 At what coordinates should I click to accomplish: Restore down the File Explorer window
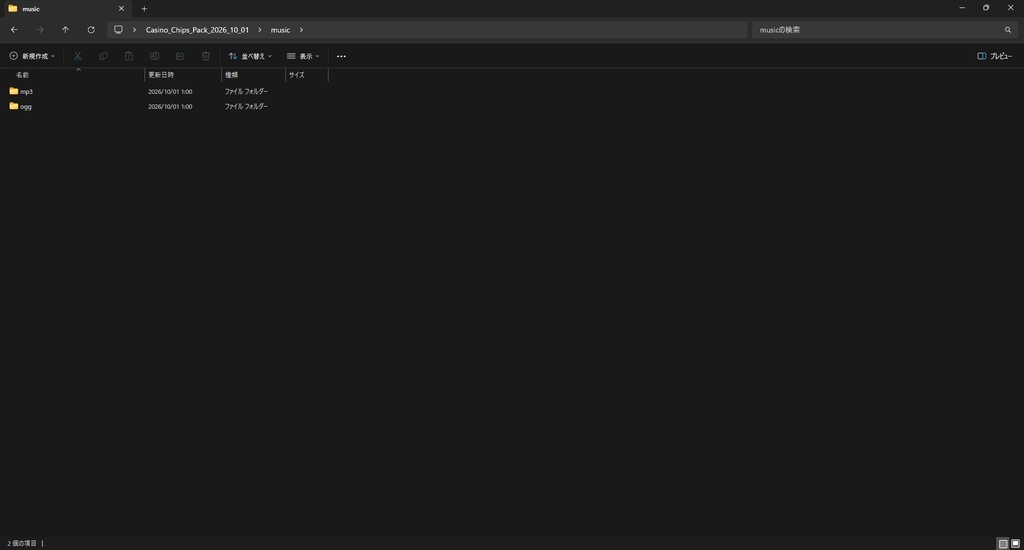986,8
